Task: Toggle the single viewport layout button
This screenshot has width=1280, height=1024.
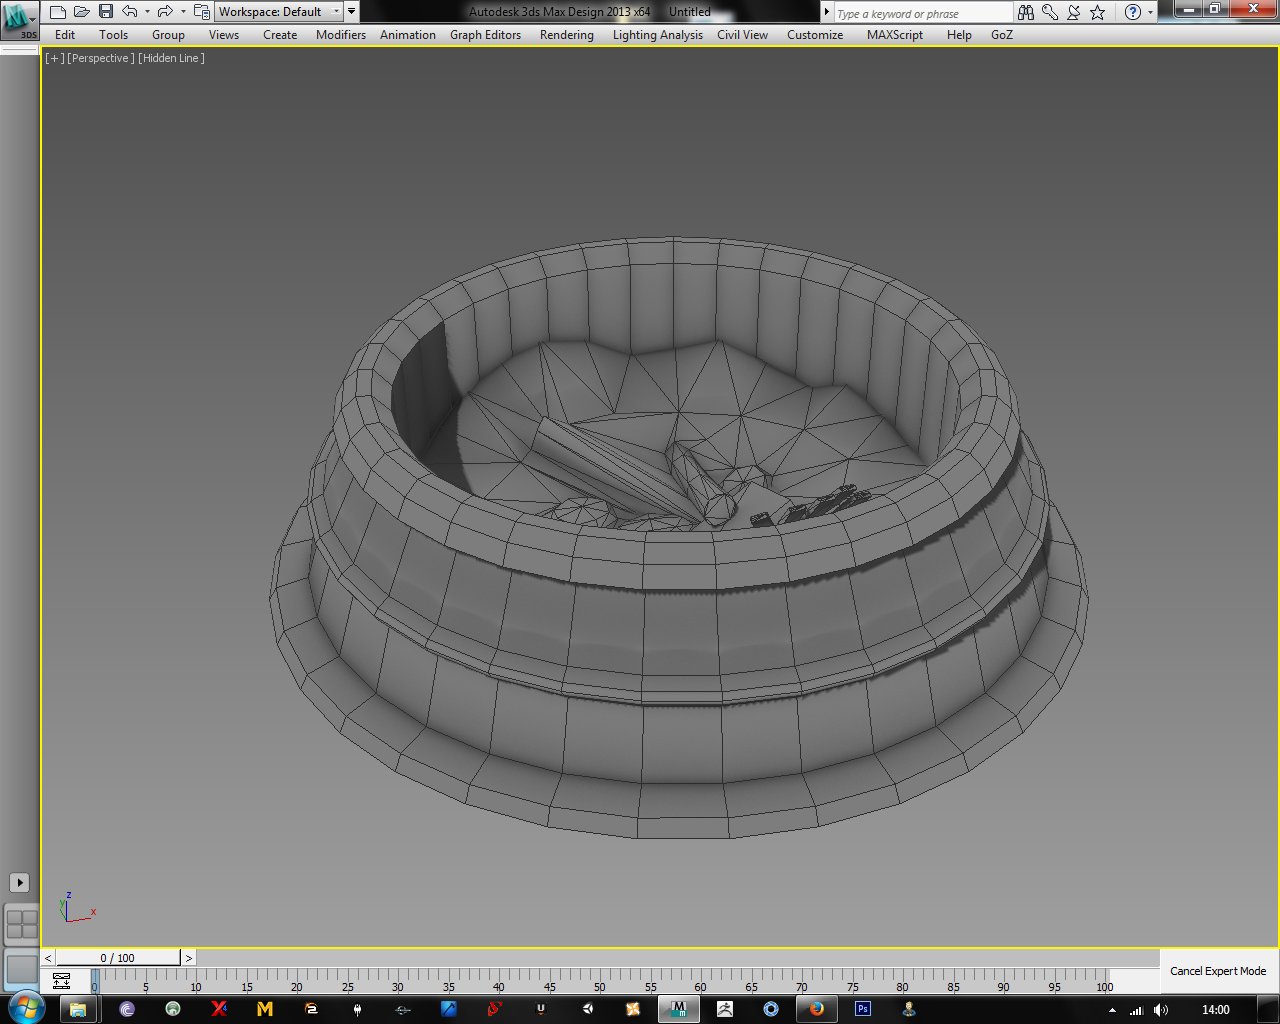Action: pos(21,968)
